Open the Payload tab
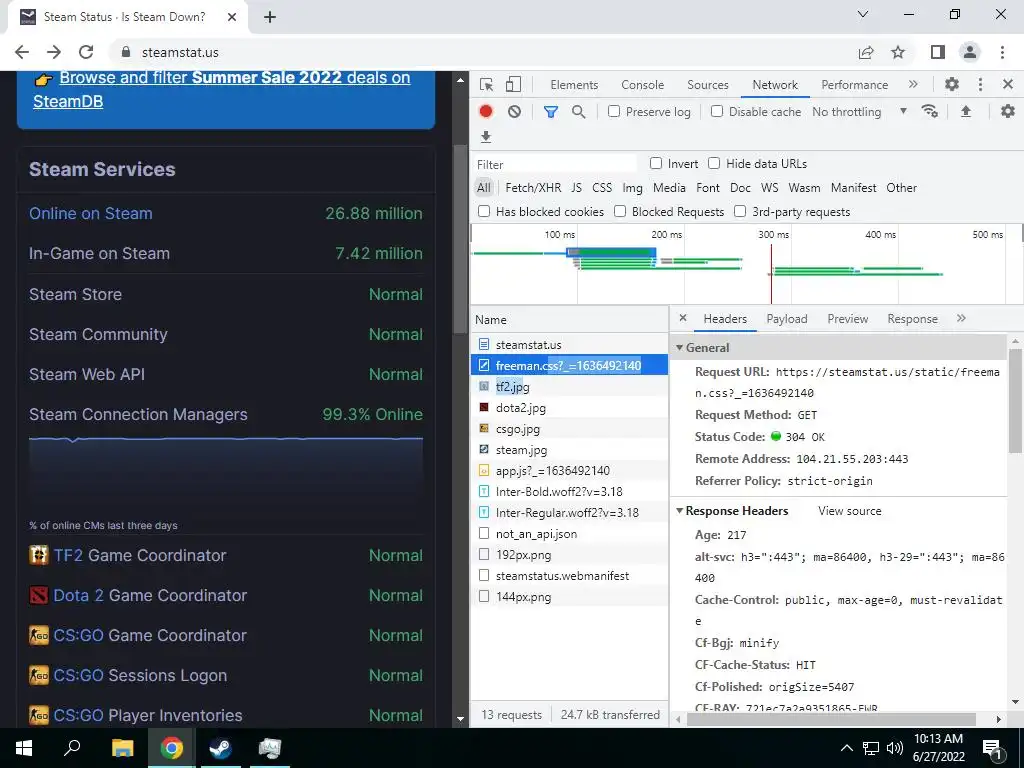This screenshot has width=1024, height=768. 787,319
